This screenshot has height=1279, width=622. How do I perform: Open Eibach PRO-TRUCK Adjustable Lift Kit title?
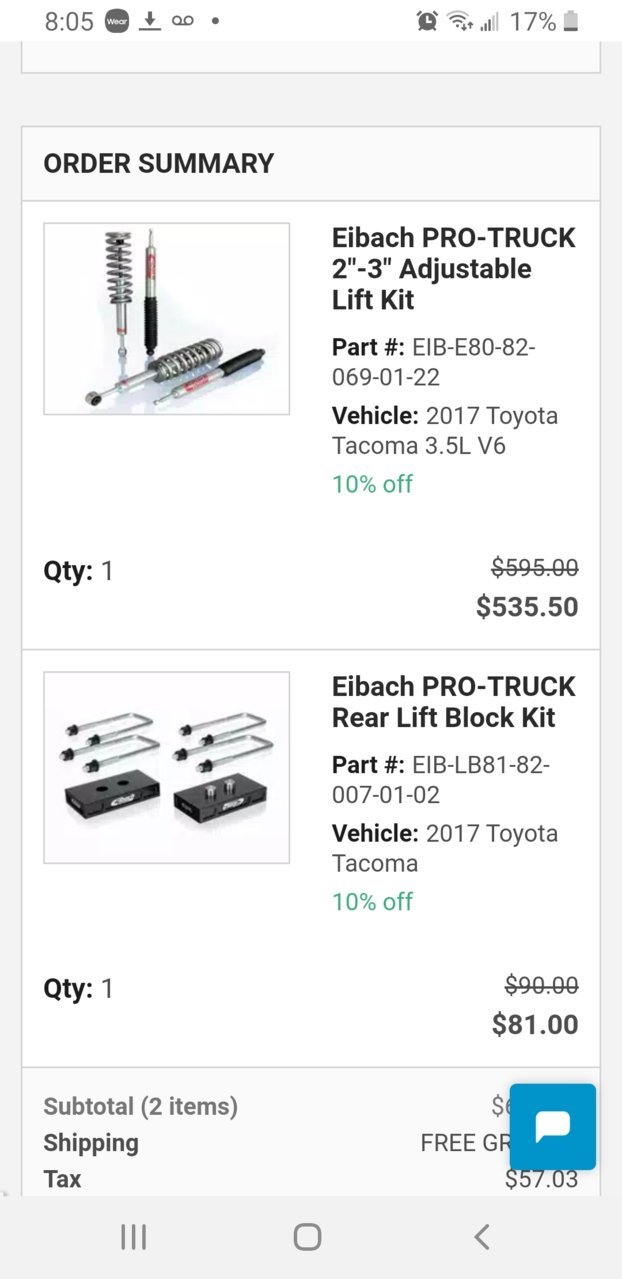pyautogui.click(x=454, y=269)
